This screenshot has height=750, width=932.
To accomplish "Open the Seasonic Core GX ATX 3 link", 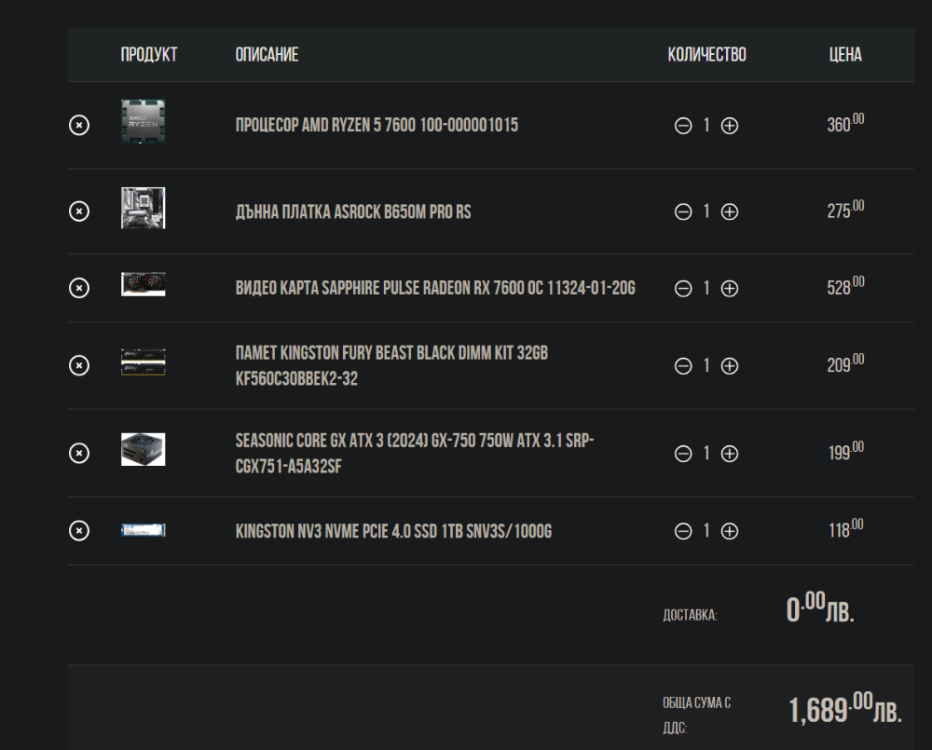I will (415, 453).
